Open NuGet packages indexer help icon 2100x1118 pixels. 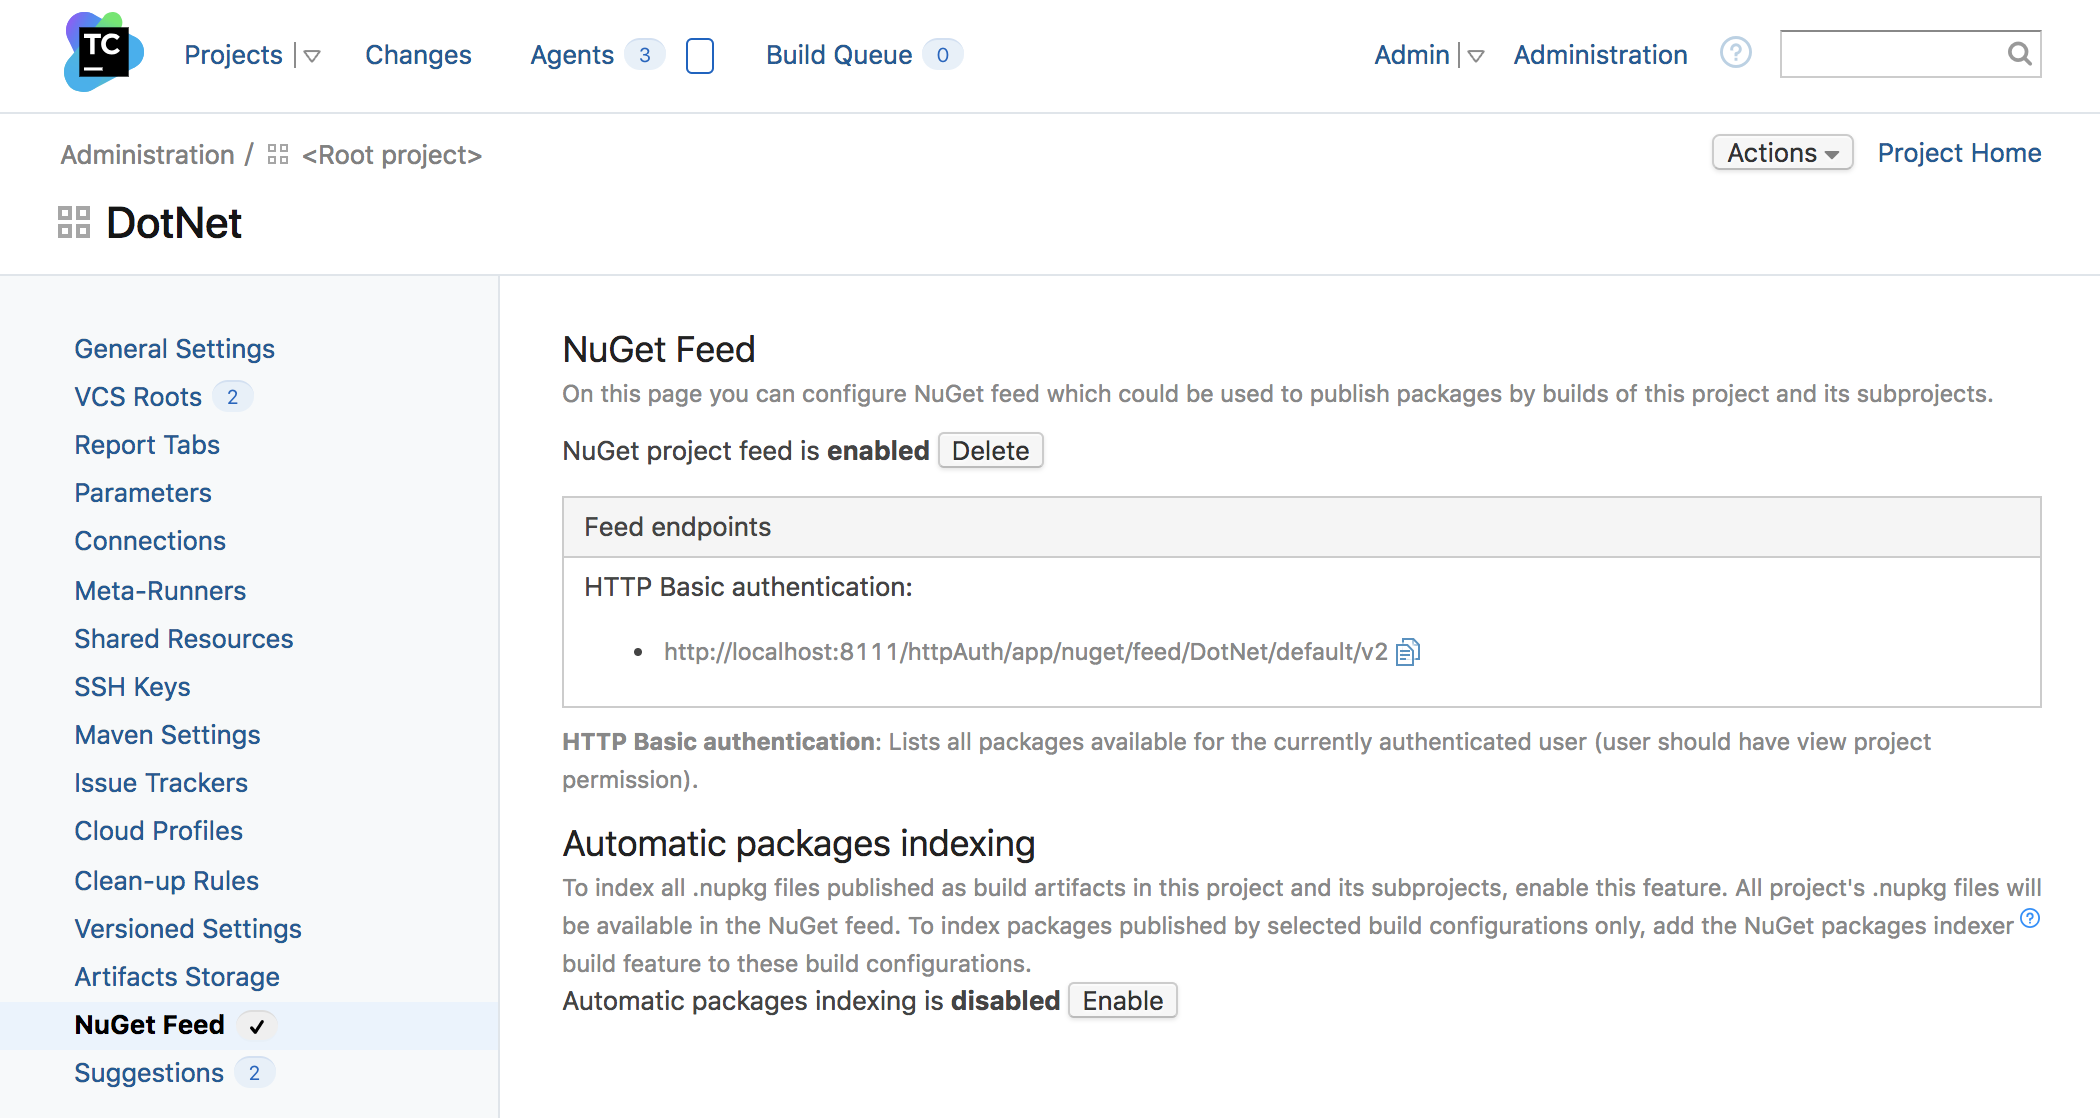pos(2030,918)
